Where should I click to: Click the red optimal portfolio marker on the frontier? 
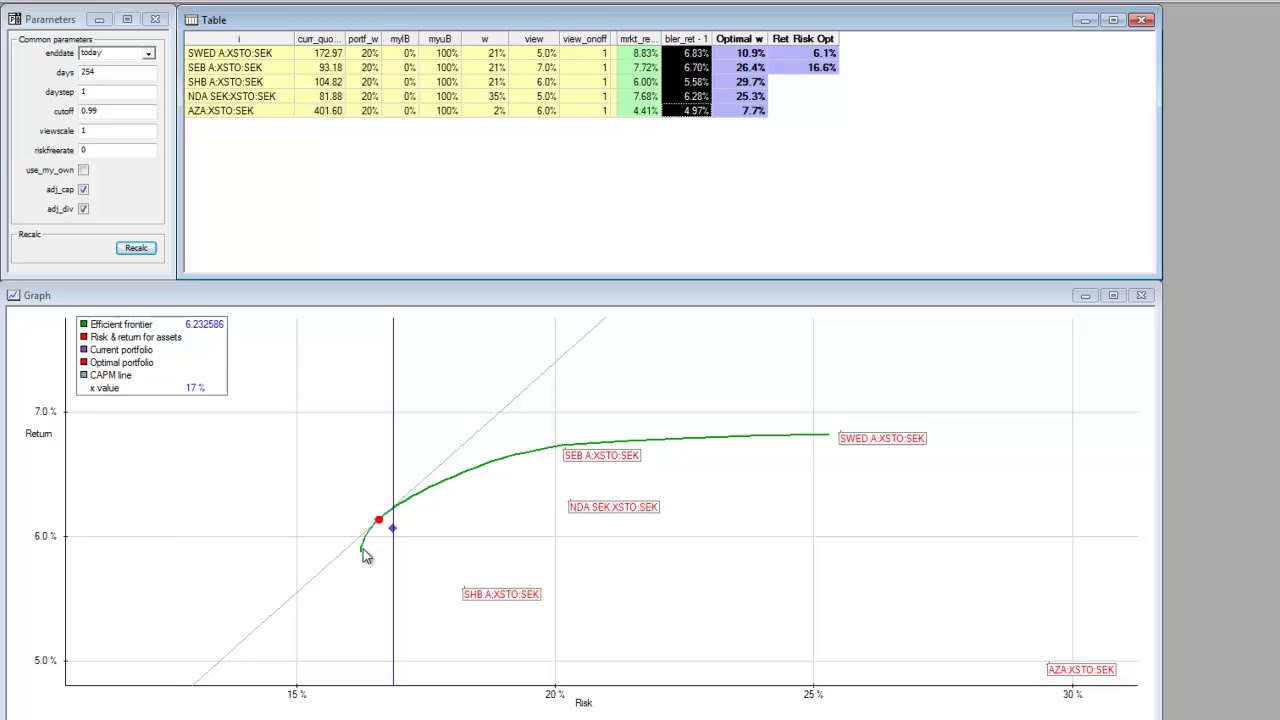[x=378, y=520]
